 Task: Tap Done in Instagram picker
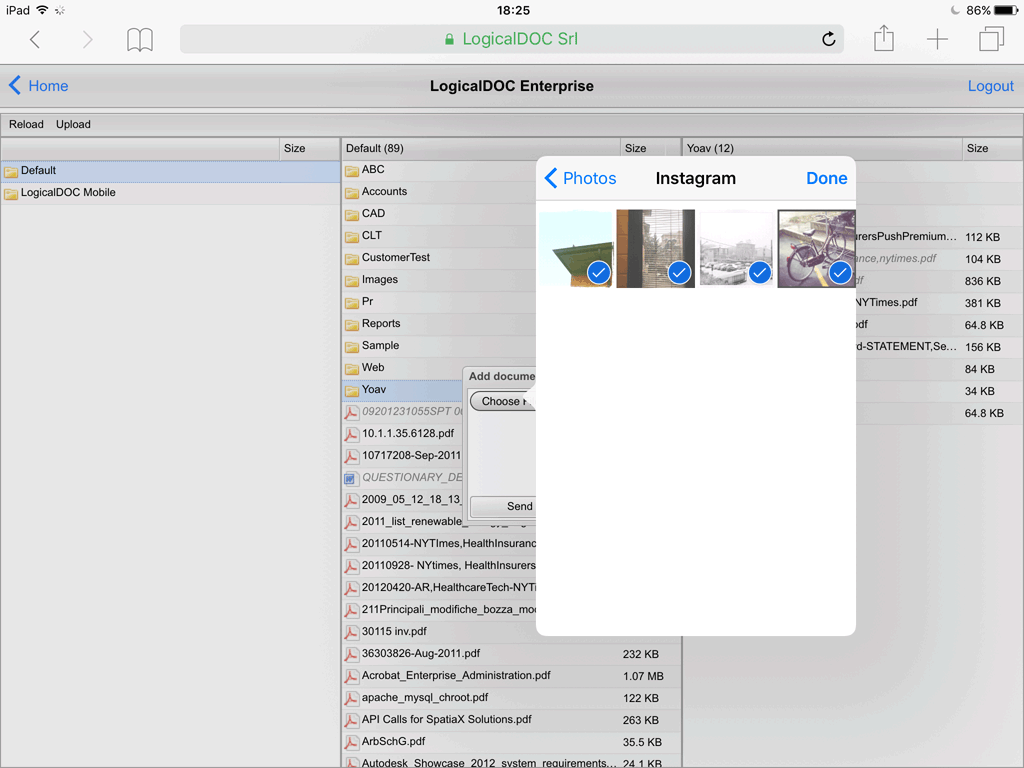(826, 178)
